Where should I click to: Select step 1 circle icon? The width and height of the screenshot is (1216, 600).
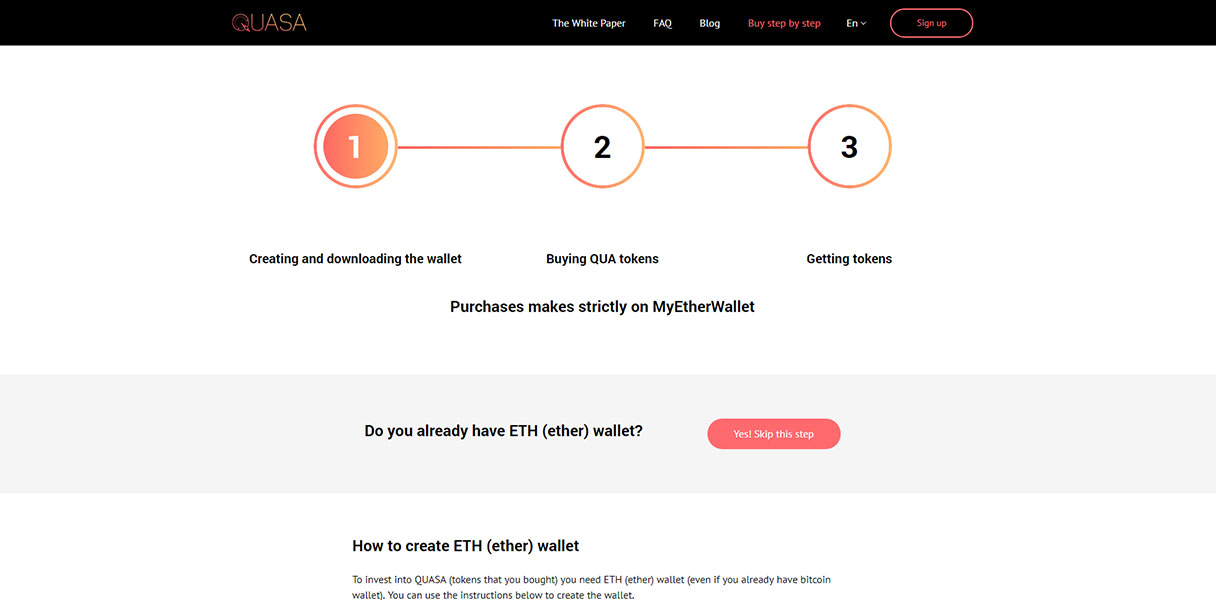pos(355,147)
